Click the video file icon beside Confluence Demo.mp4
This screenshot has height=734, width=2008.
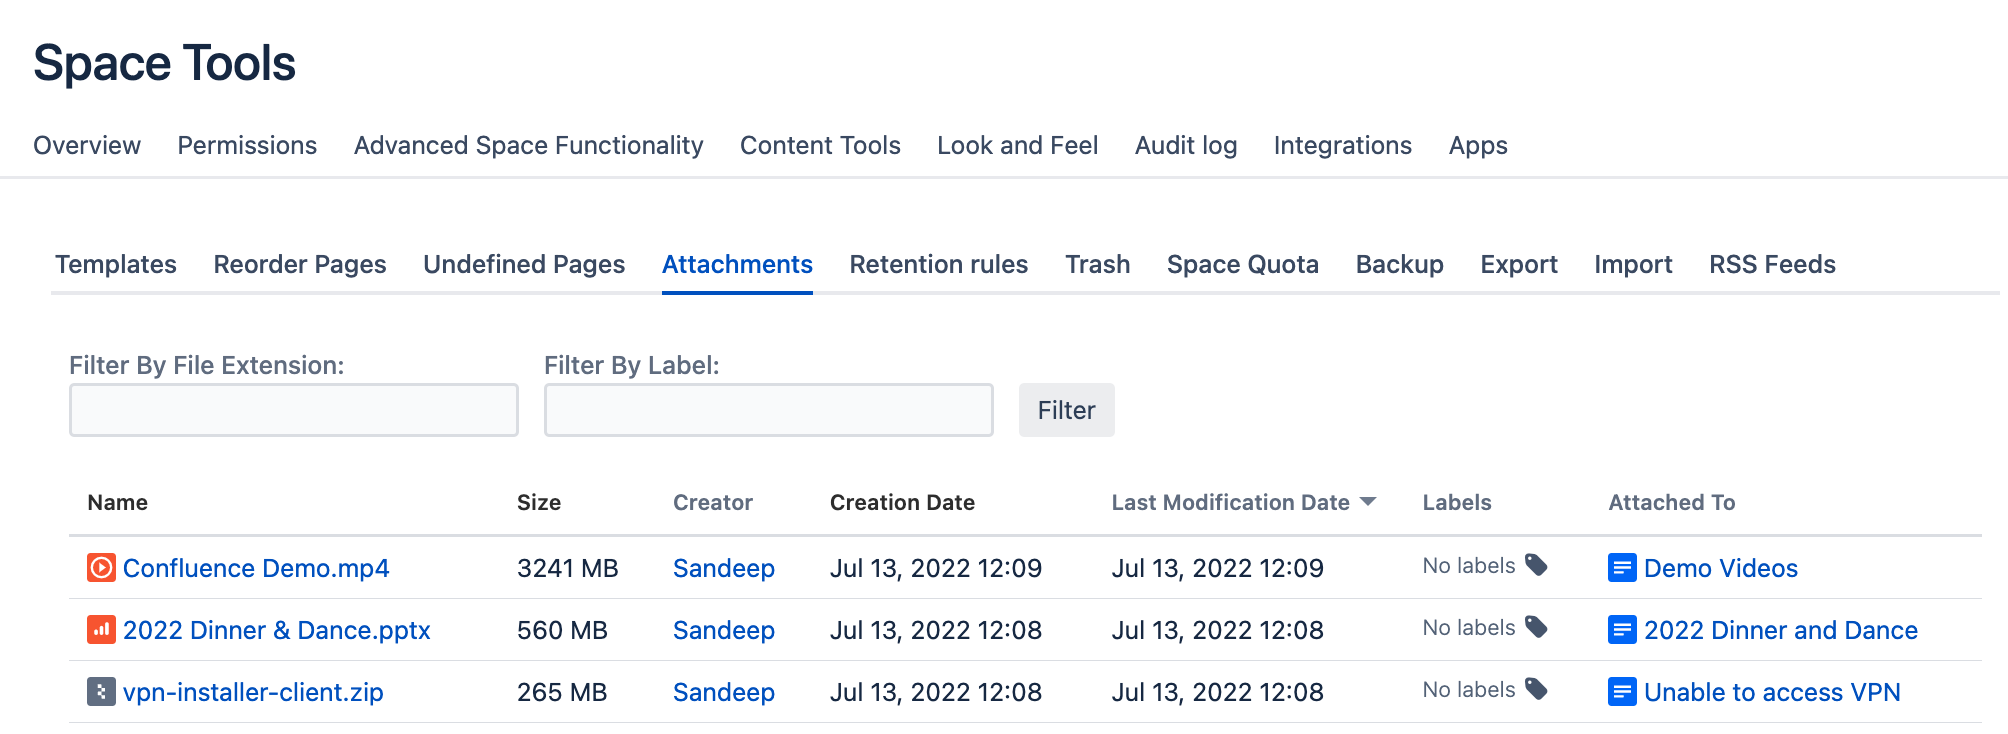(x=101, y=568)
